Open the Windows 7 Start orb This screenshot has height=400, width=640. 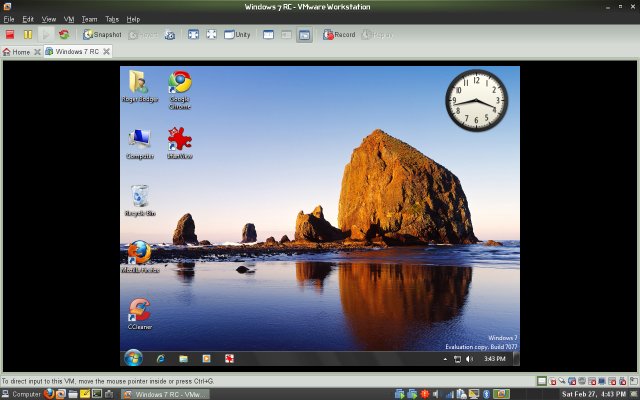coord(133,358)
